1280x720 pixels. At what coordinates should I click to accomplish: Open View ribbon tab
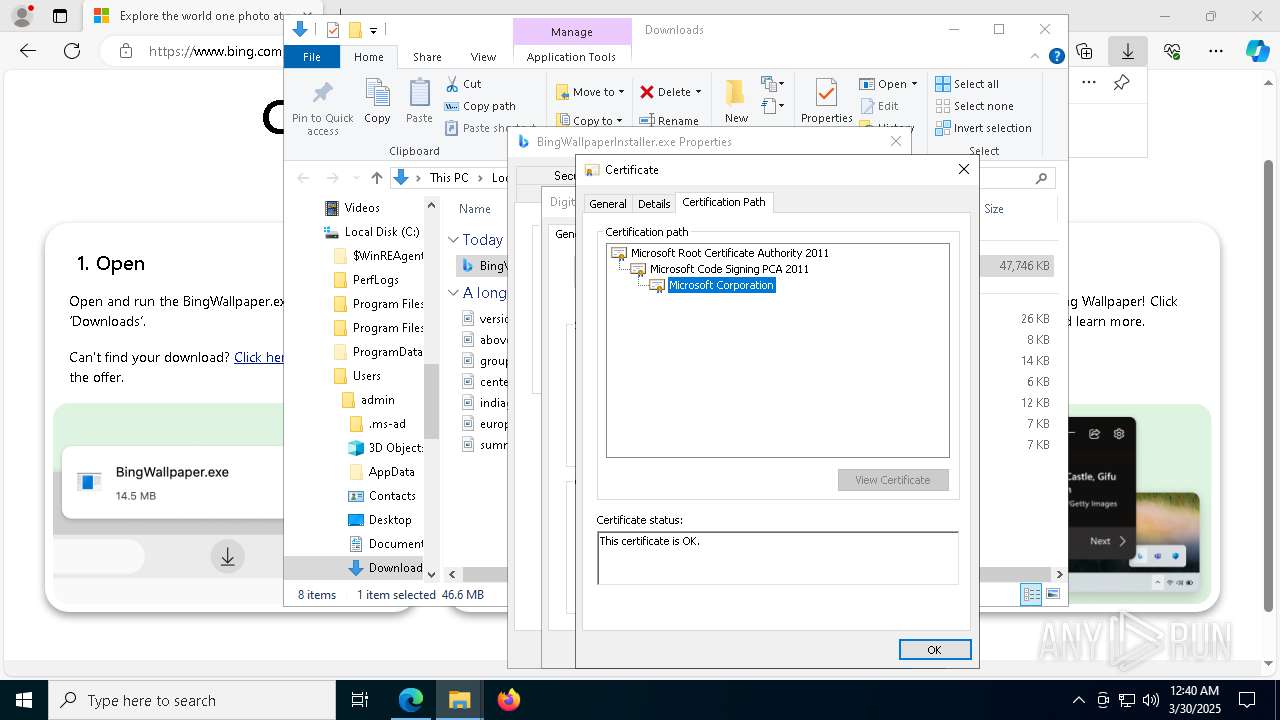pyautogui.click(x=483, y=57)
